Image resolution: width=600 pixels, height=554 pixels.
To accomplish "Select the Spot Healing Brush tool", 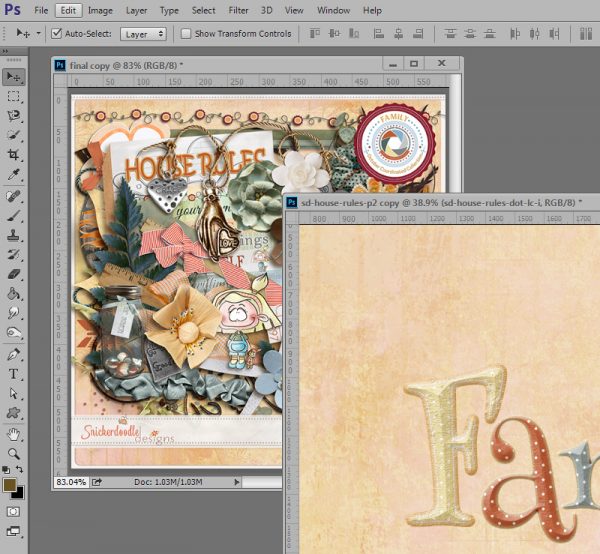I will pos(14,196).
